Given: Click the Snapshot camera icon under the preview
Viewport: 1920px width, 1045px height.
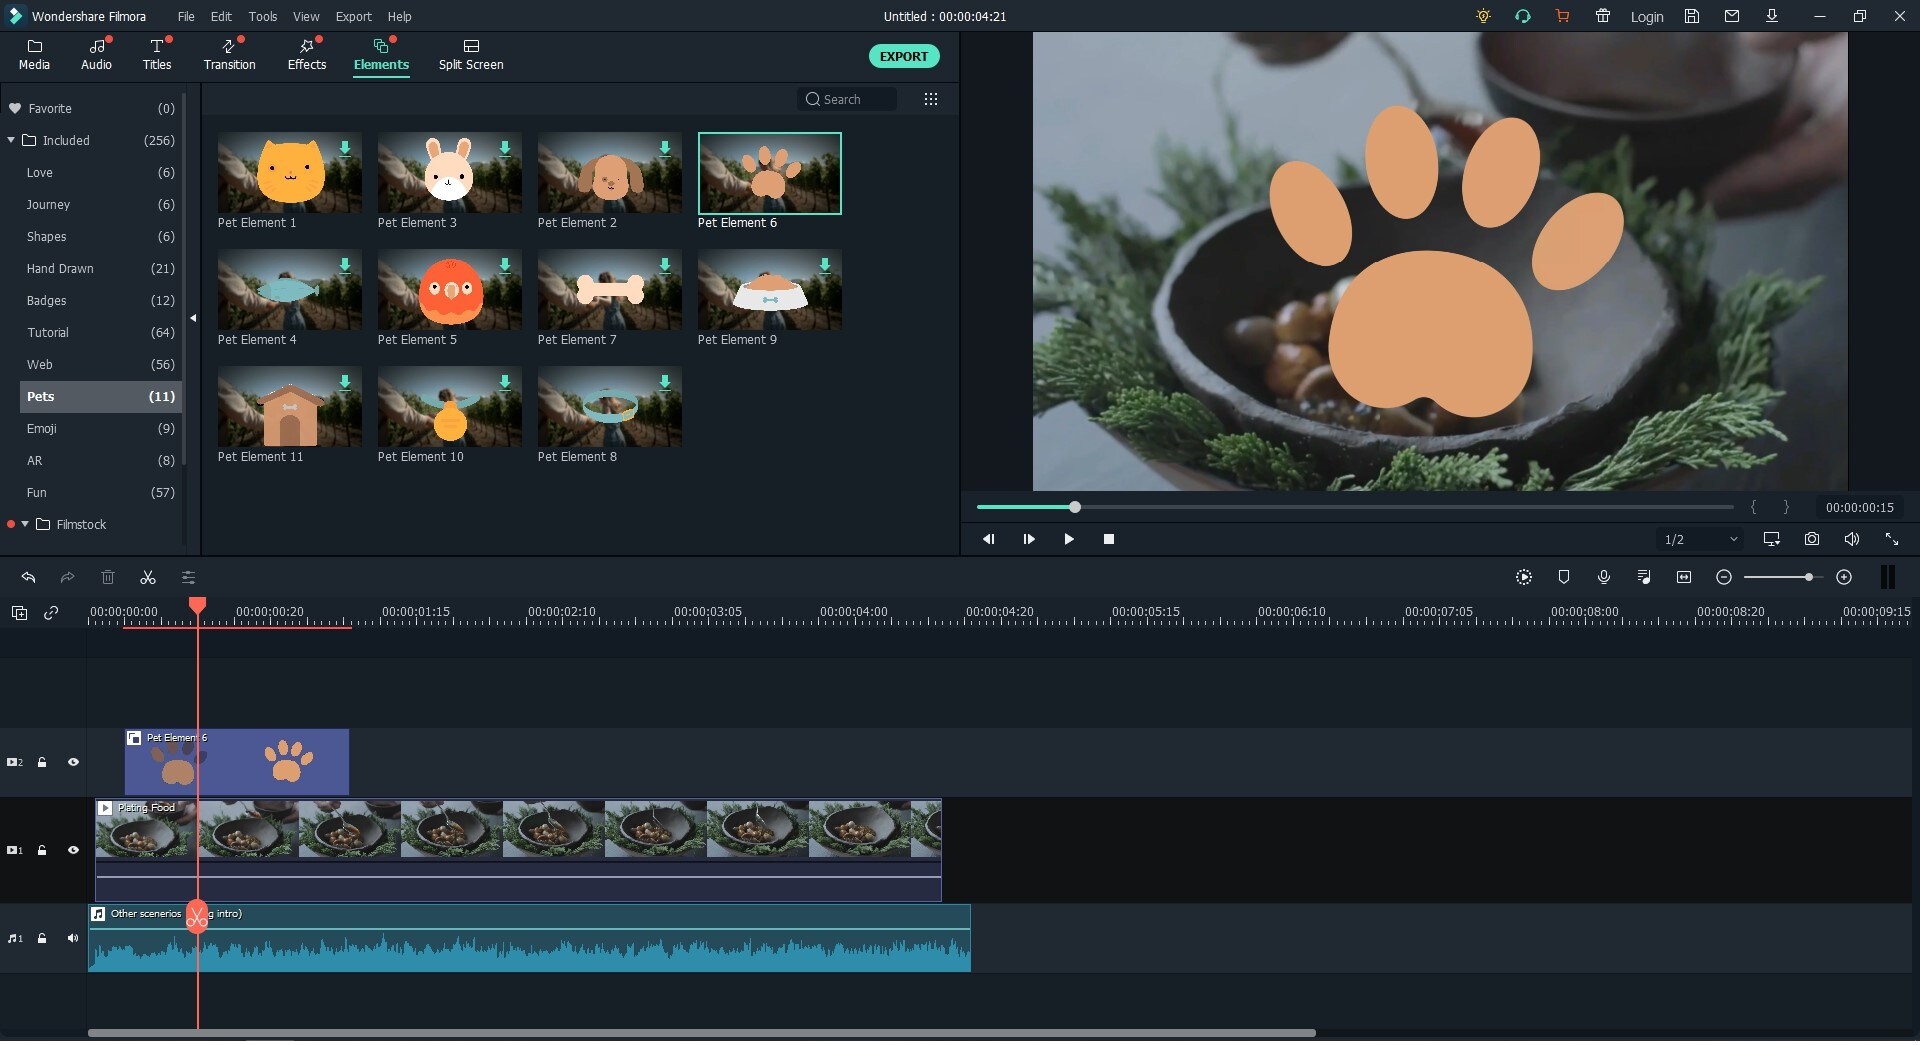Looking at the screenshot, I should click(1812, 539).
